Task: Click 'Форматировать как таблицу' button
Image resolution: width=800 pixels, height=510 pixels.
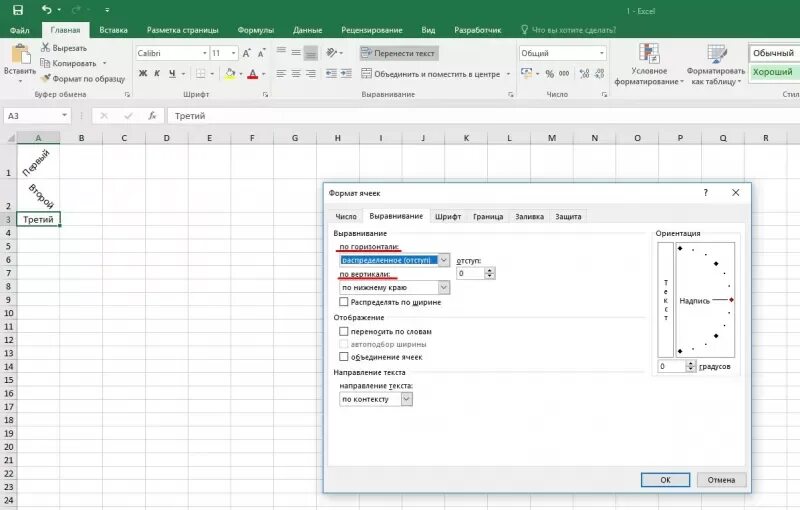Action: tap(715, 64)
